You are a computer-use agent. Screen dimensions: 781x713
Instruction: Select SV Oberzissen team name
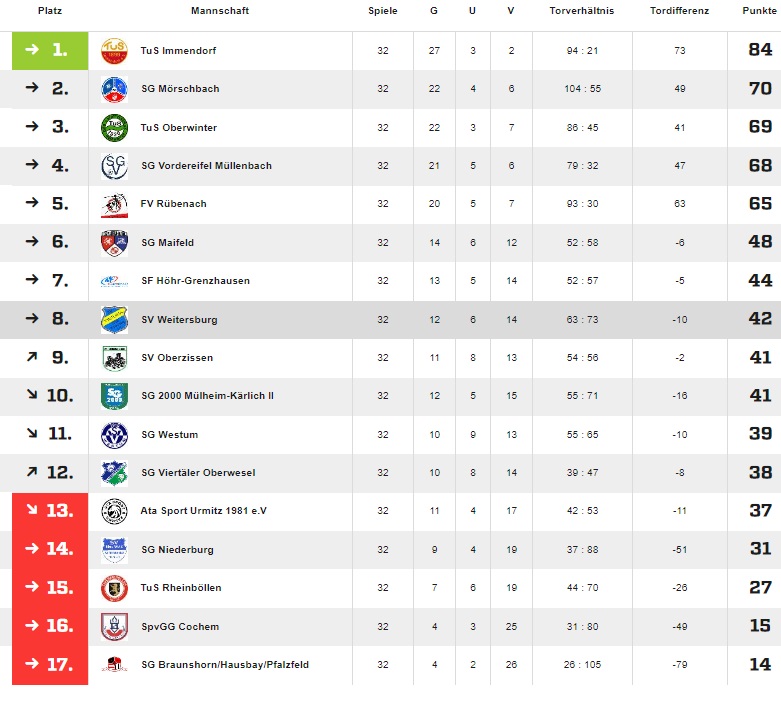click(x=177, y=358)
